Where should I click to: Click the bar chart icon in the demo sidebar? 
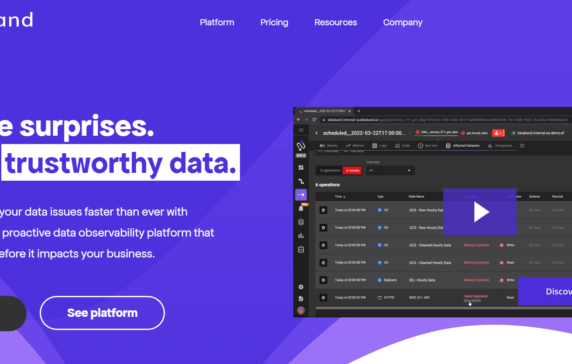301,236
